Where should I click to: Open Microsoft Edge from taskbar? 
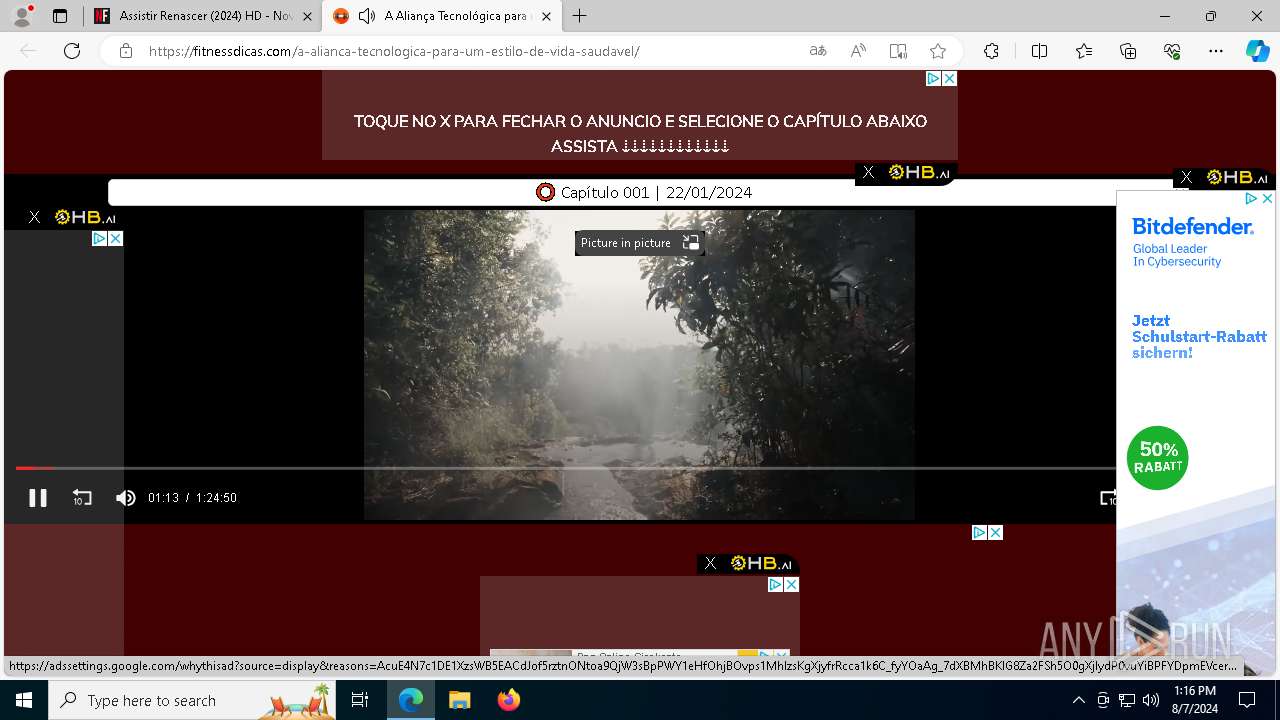pyautogui.click(x=411, y=700)
